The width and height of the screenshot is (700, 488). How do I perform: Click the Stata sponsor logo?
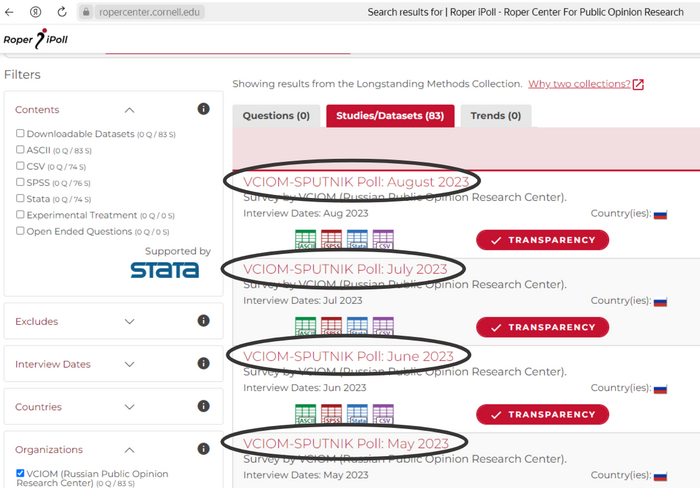point(165,270)
